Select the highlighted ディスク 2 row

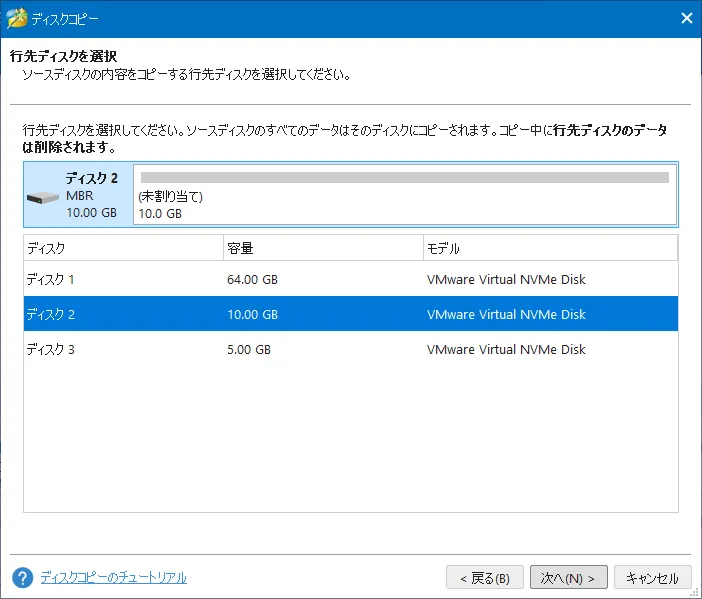tap(51, 315)
